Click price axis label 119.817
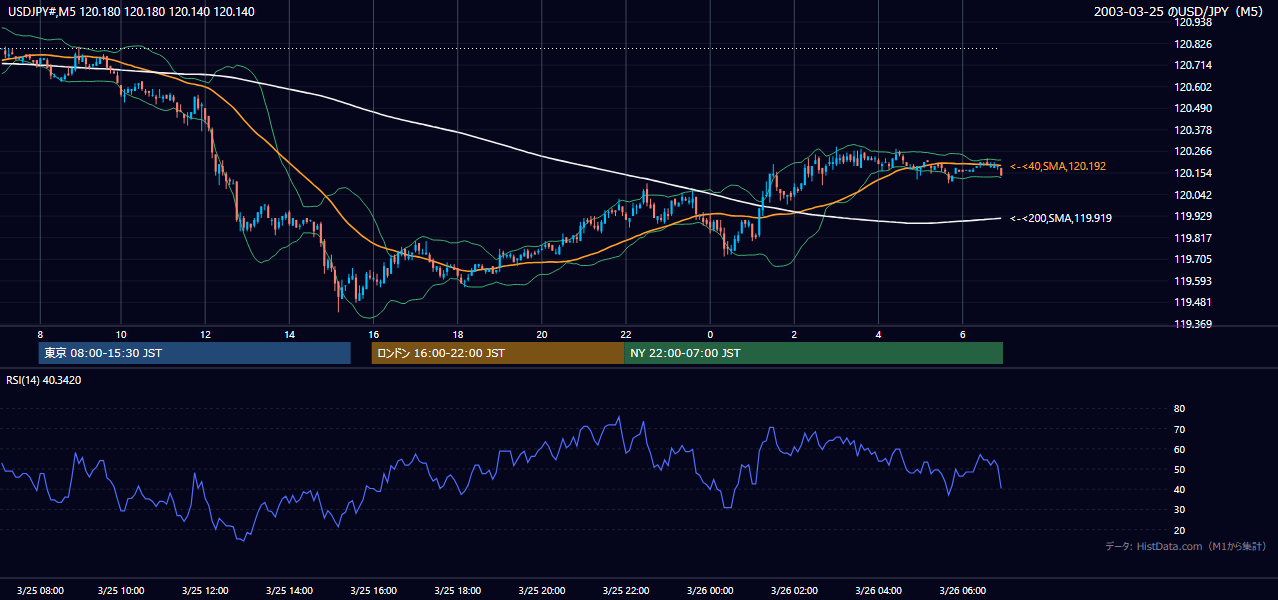 click(x=1192, y=238)
